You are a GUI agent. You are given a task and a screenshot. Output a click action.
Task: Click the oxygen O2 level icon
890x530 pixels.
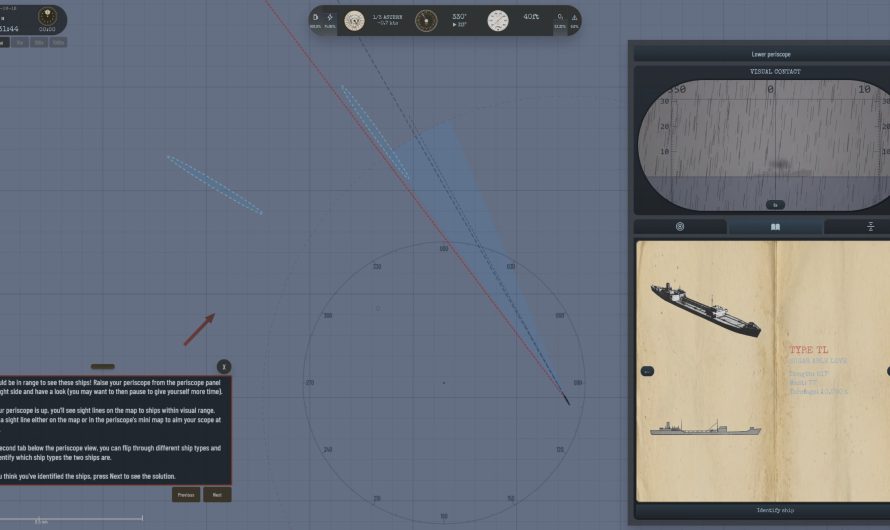(560, 17)
